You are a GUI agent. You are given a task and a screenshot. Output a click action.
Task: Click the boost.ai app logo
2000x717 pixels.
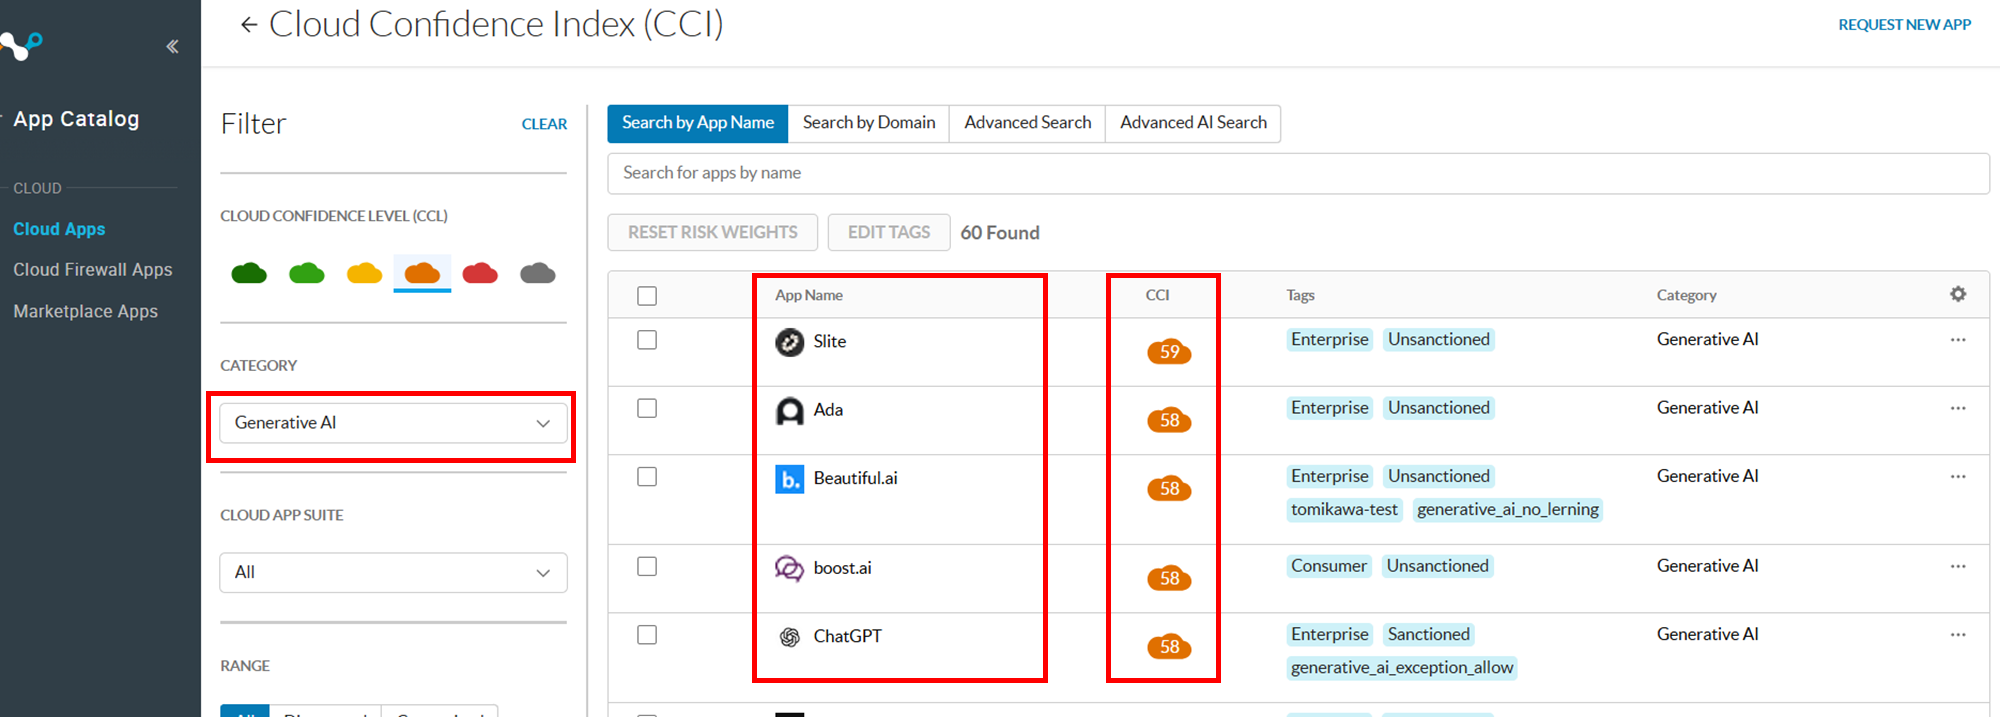pyautogui.click(x=790, y=569)
